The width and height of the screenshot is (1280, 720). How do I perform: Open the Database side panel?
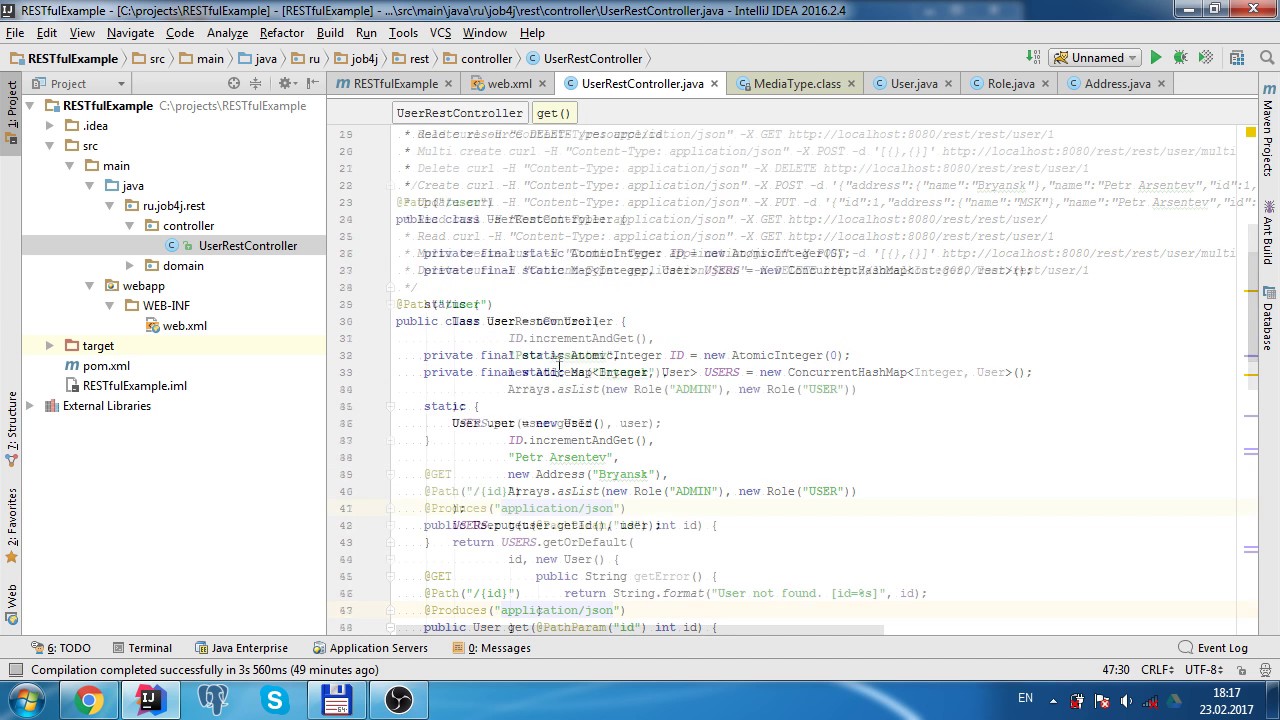1268,320
